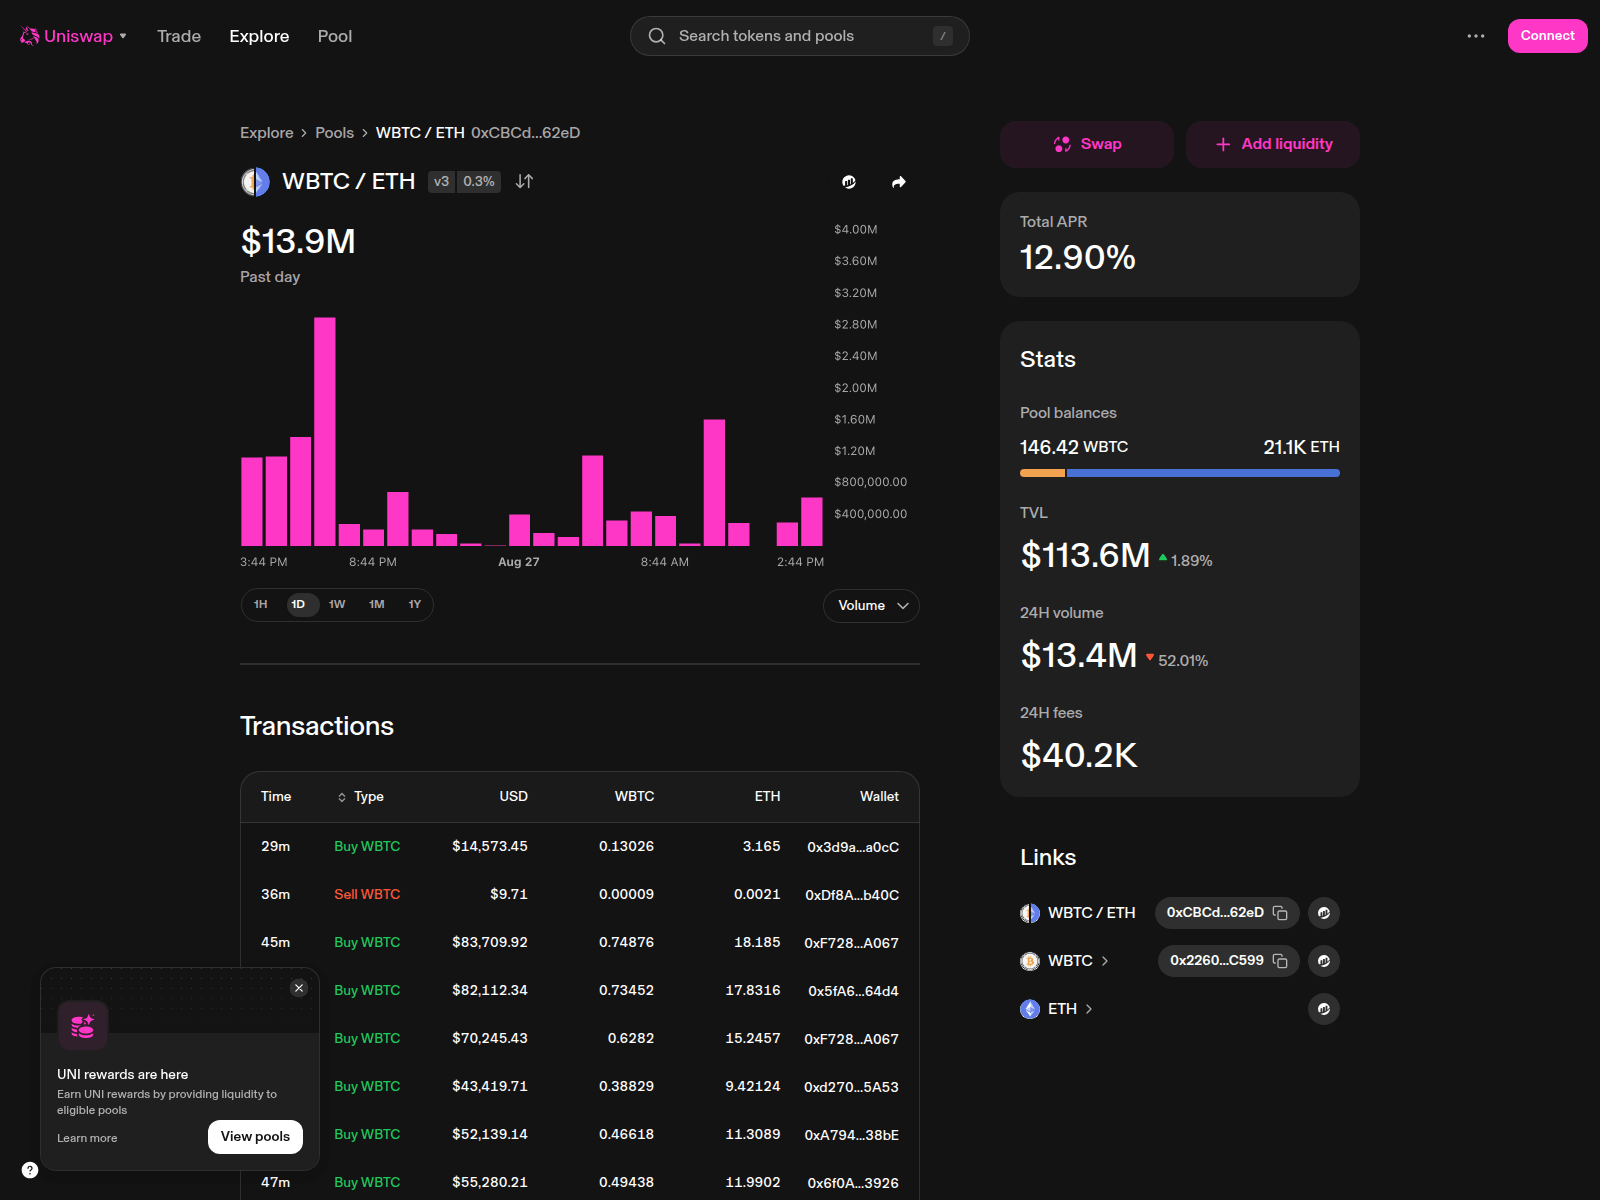Image resolution: width=1600 pixels, height=1200 pixels.
Task: Copy WBTC address 0x2260...C599
Action: point(1229,961)
